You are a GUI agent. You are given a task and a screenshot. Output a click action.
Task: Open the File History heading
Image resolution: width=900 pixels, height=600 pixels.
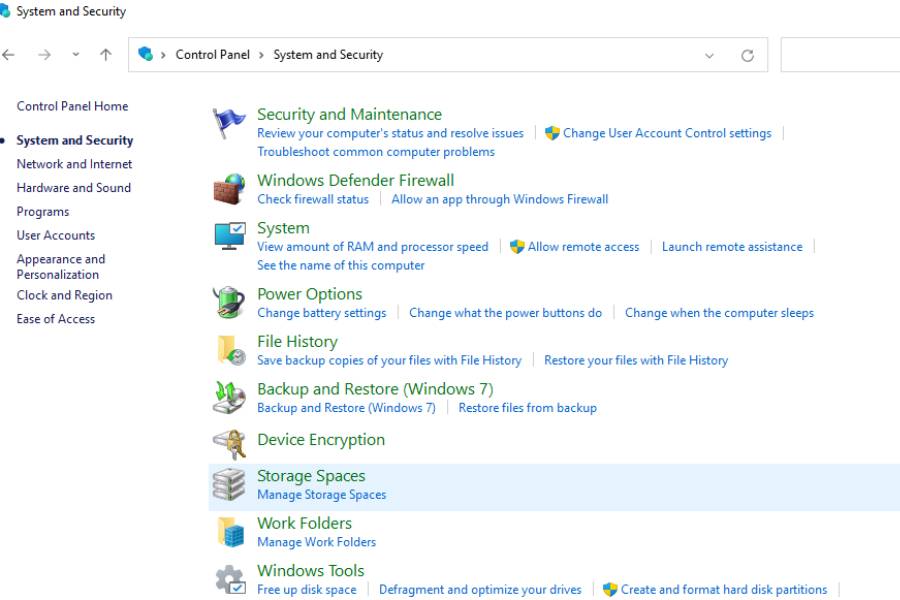pos(297,342)
